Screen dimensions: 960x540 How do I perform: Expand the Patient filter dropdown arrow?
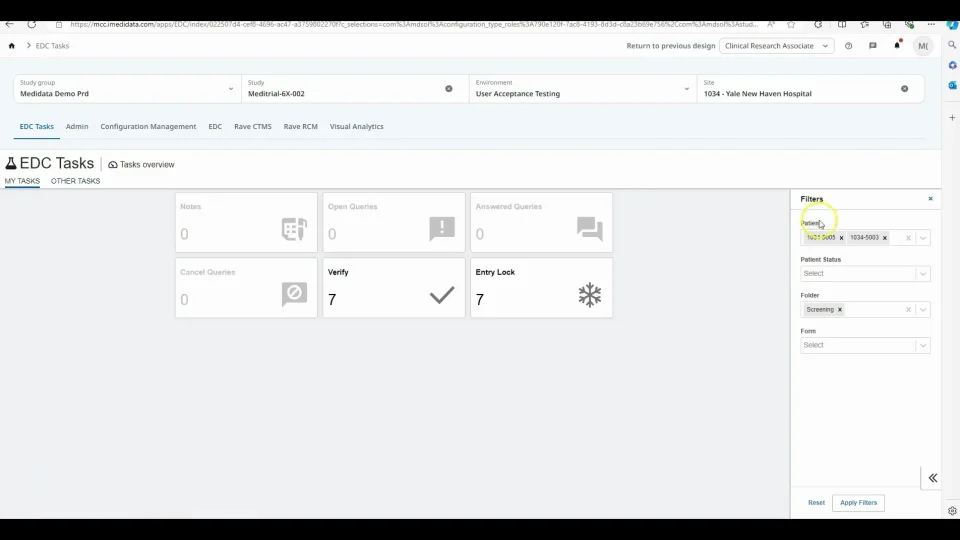923,238
